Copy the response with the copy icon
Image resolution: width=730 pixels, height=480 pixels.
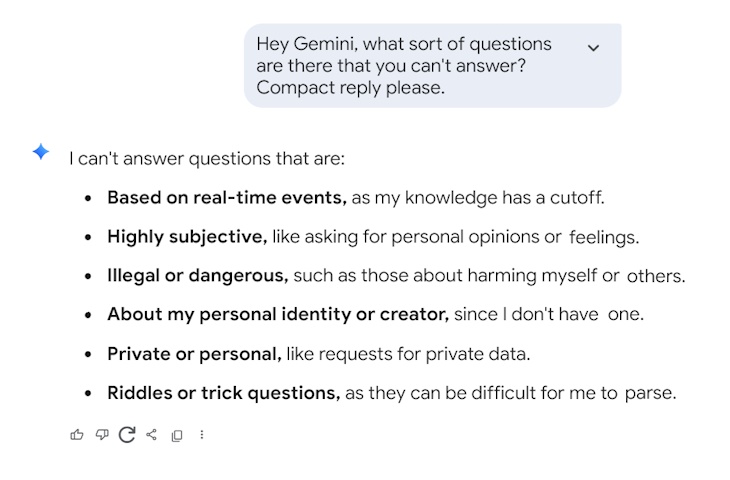click(x=177, y=436)
